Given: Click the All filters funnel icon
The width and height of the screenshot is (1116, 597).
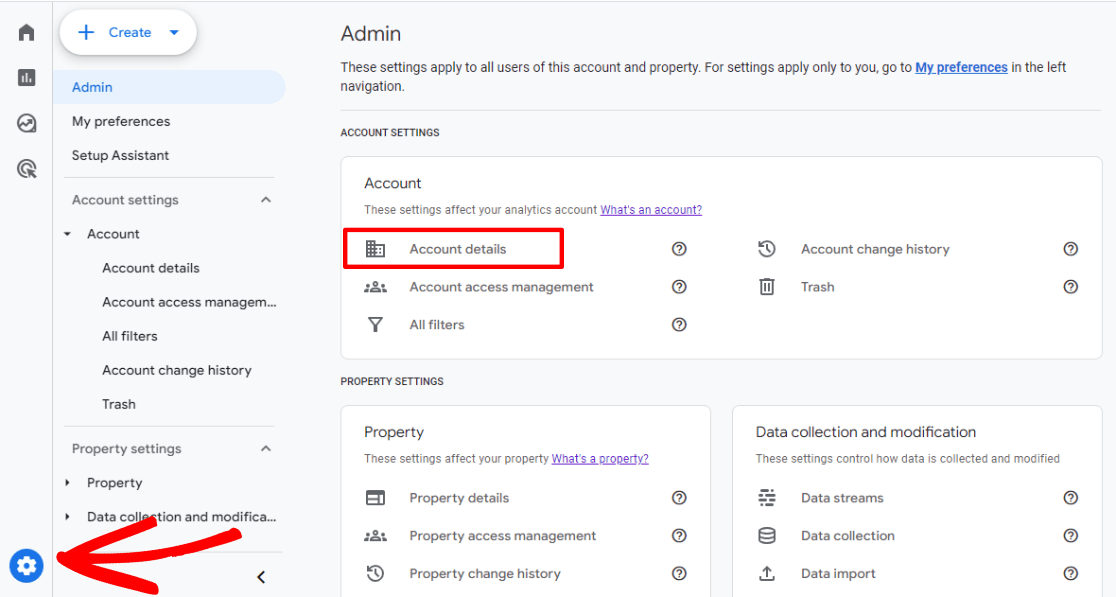Looking at the screenshot, I should coord(375,324).
